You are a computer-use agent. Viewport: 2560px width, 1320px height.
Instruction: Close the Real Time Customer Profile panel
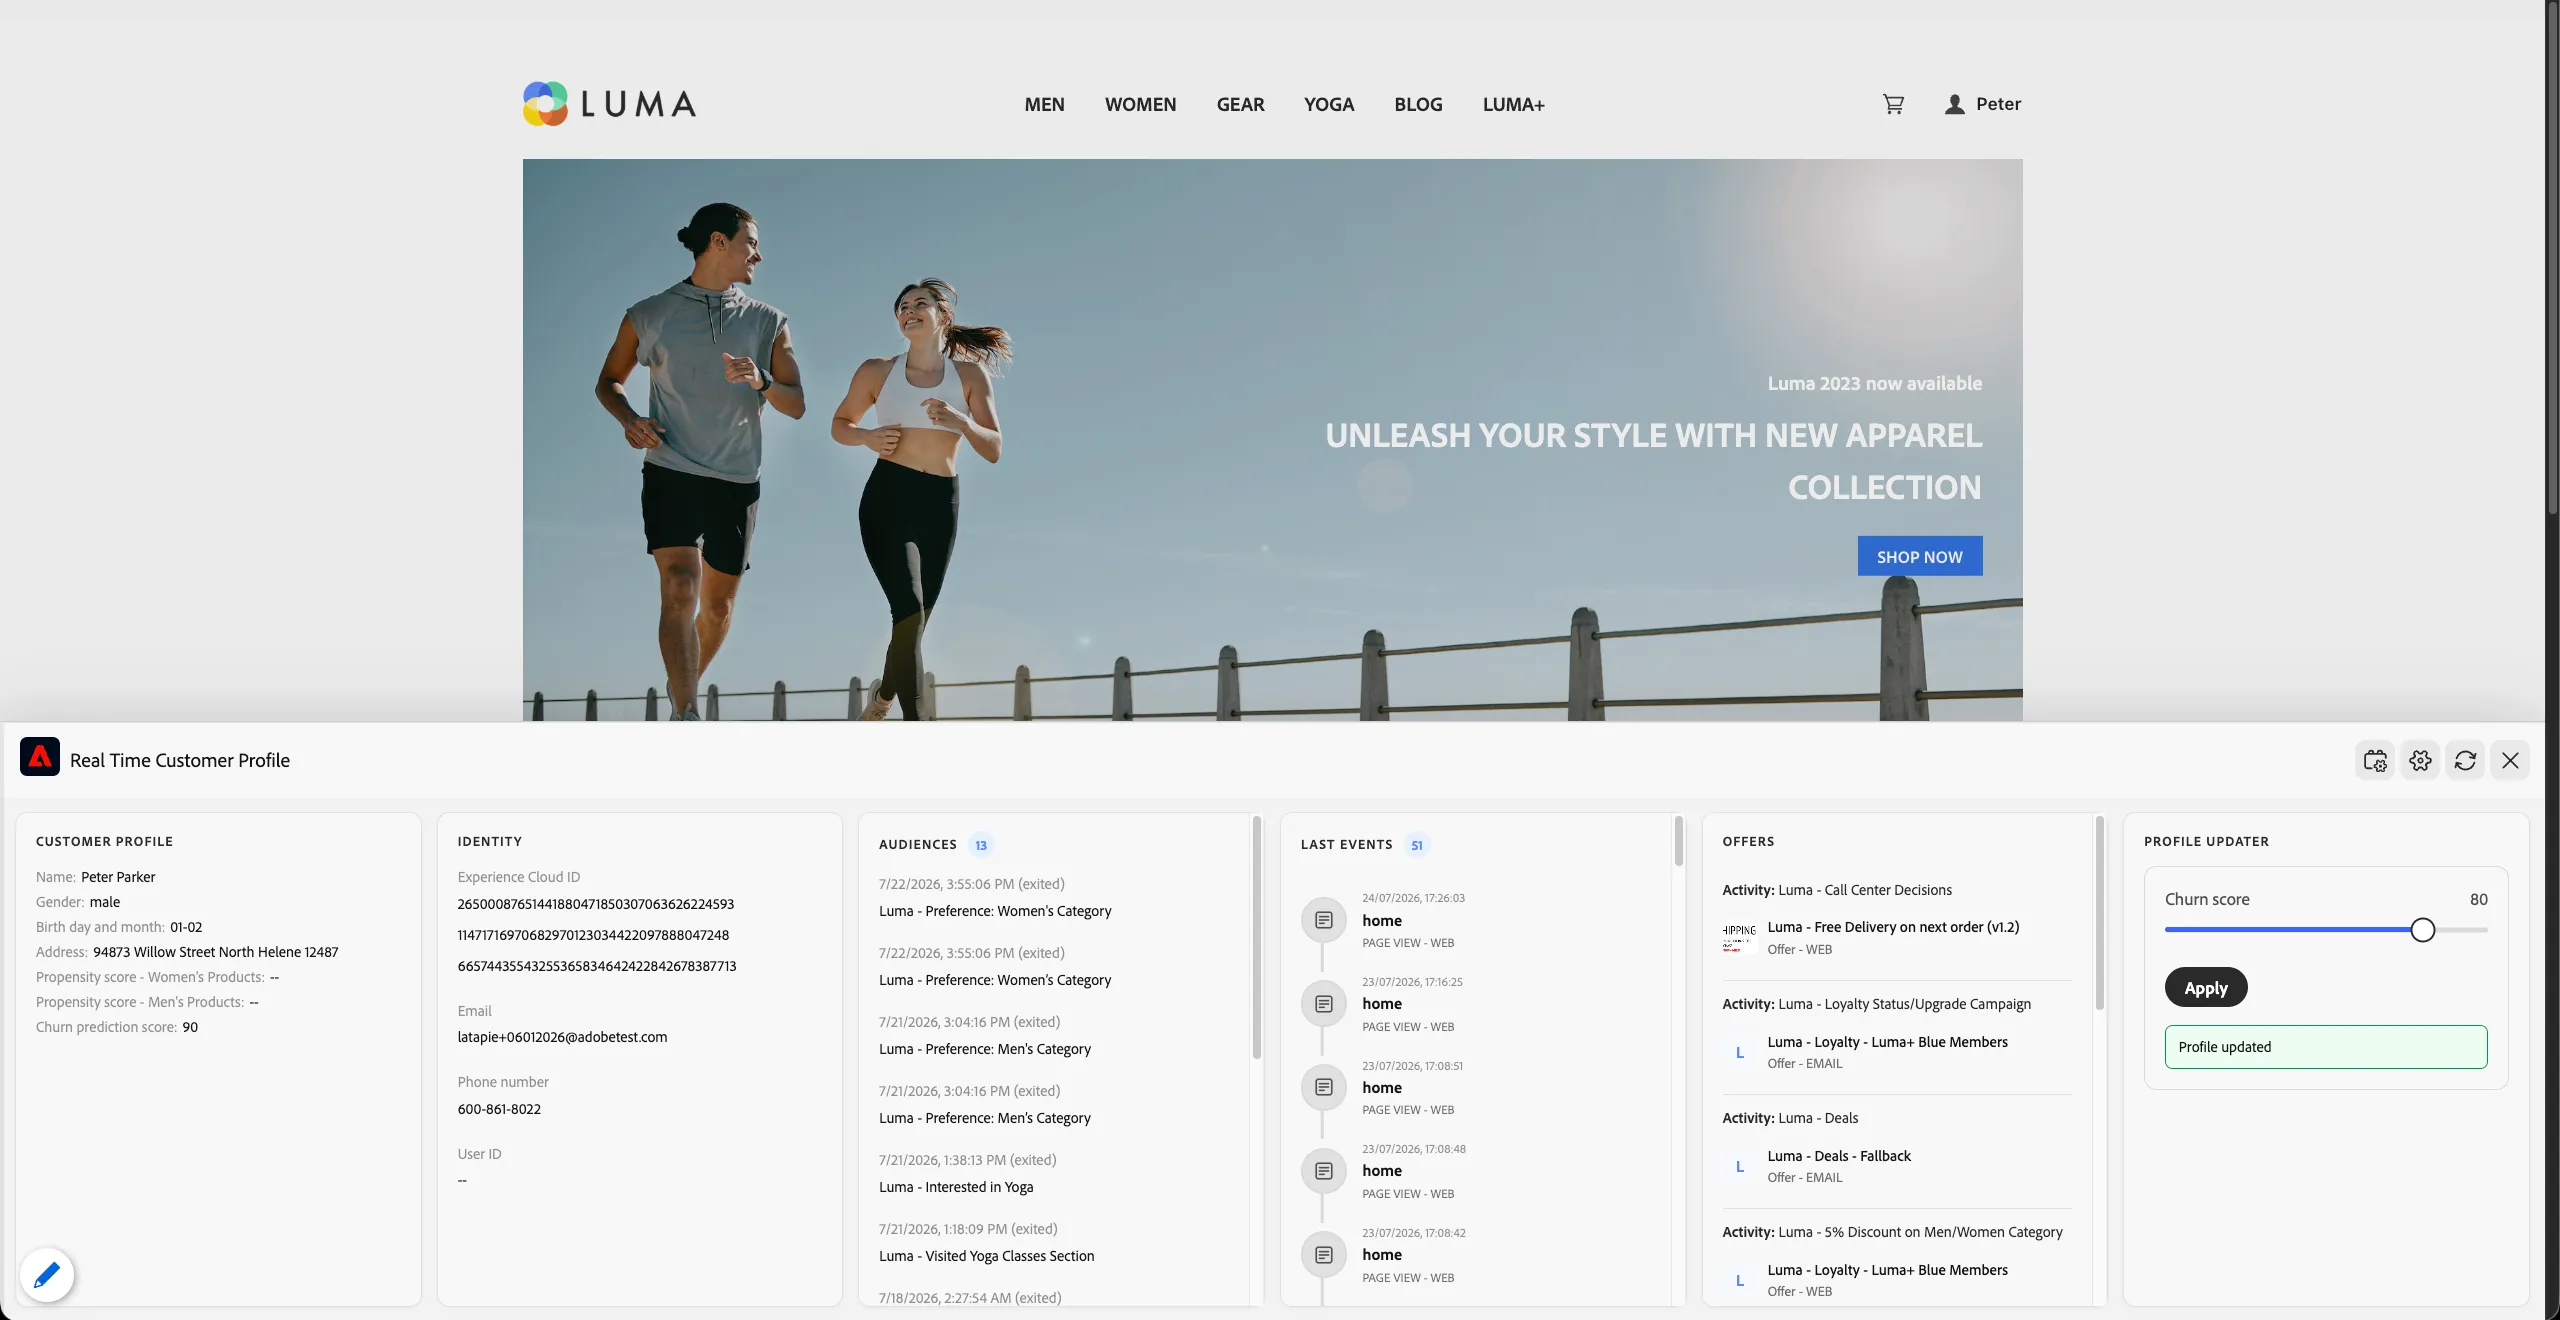[2510, 760]
